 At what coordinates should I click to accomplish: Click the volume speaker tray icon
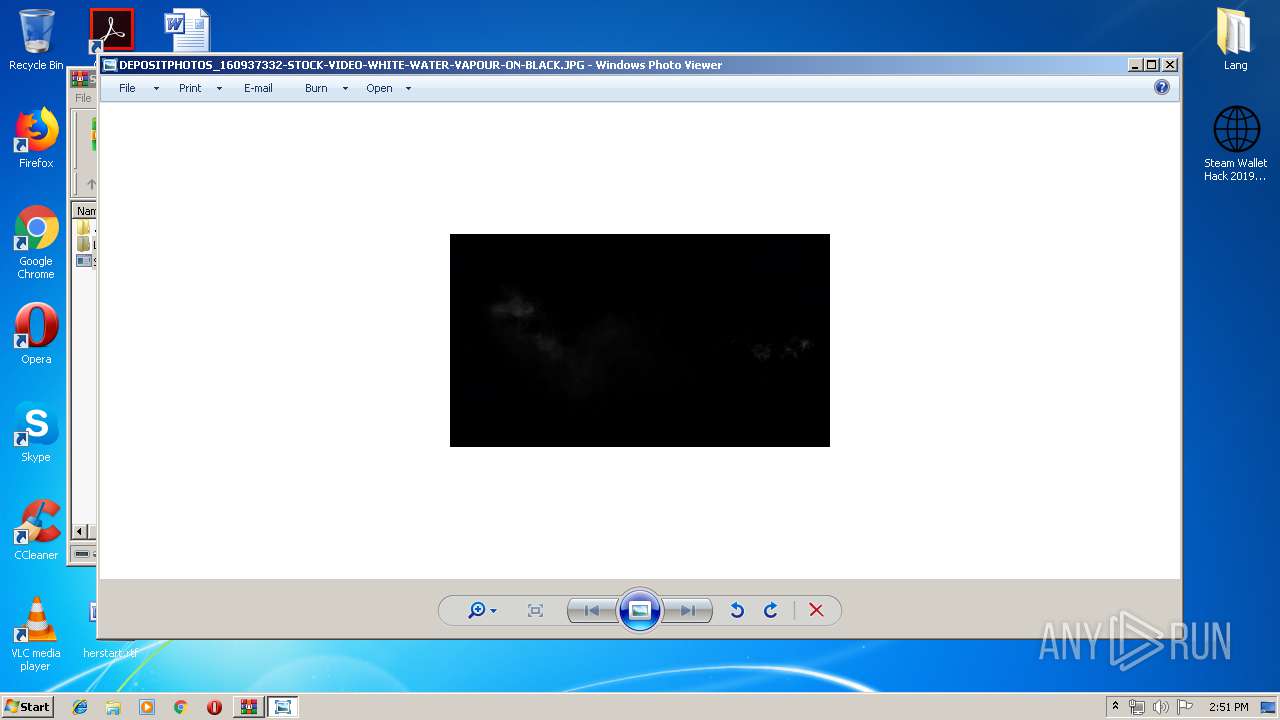tap(1161, 707)
